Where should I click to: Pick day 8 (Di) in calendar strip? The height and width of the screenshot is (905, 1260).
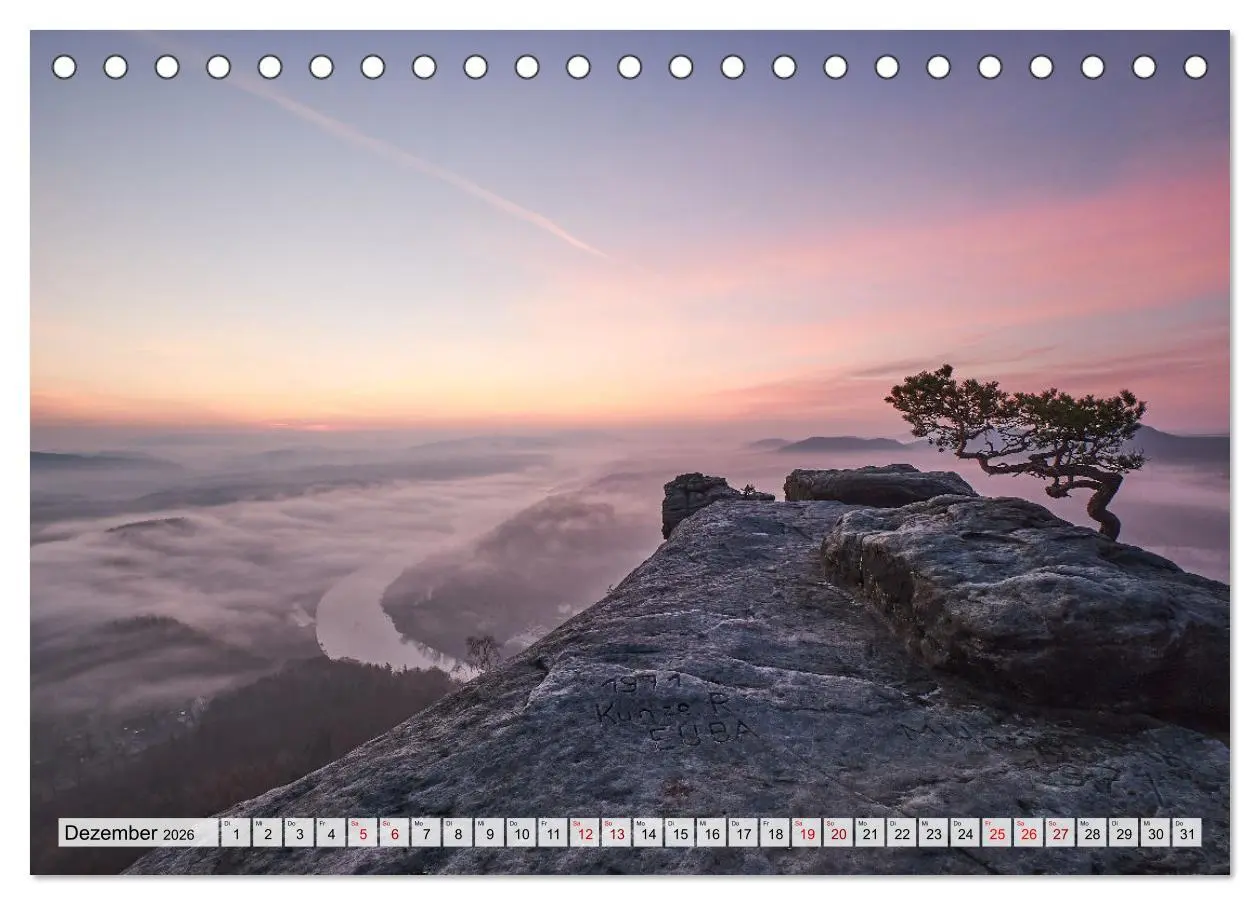pyautogui.click(x=457, y=833)
